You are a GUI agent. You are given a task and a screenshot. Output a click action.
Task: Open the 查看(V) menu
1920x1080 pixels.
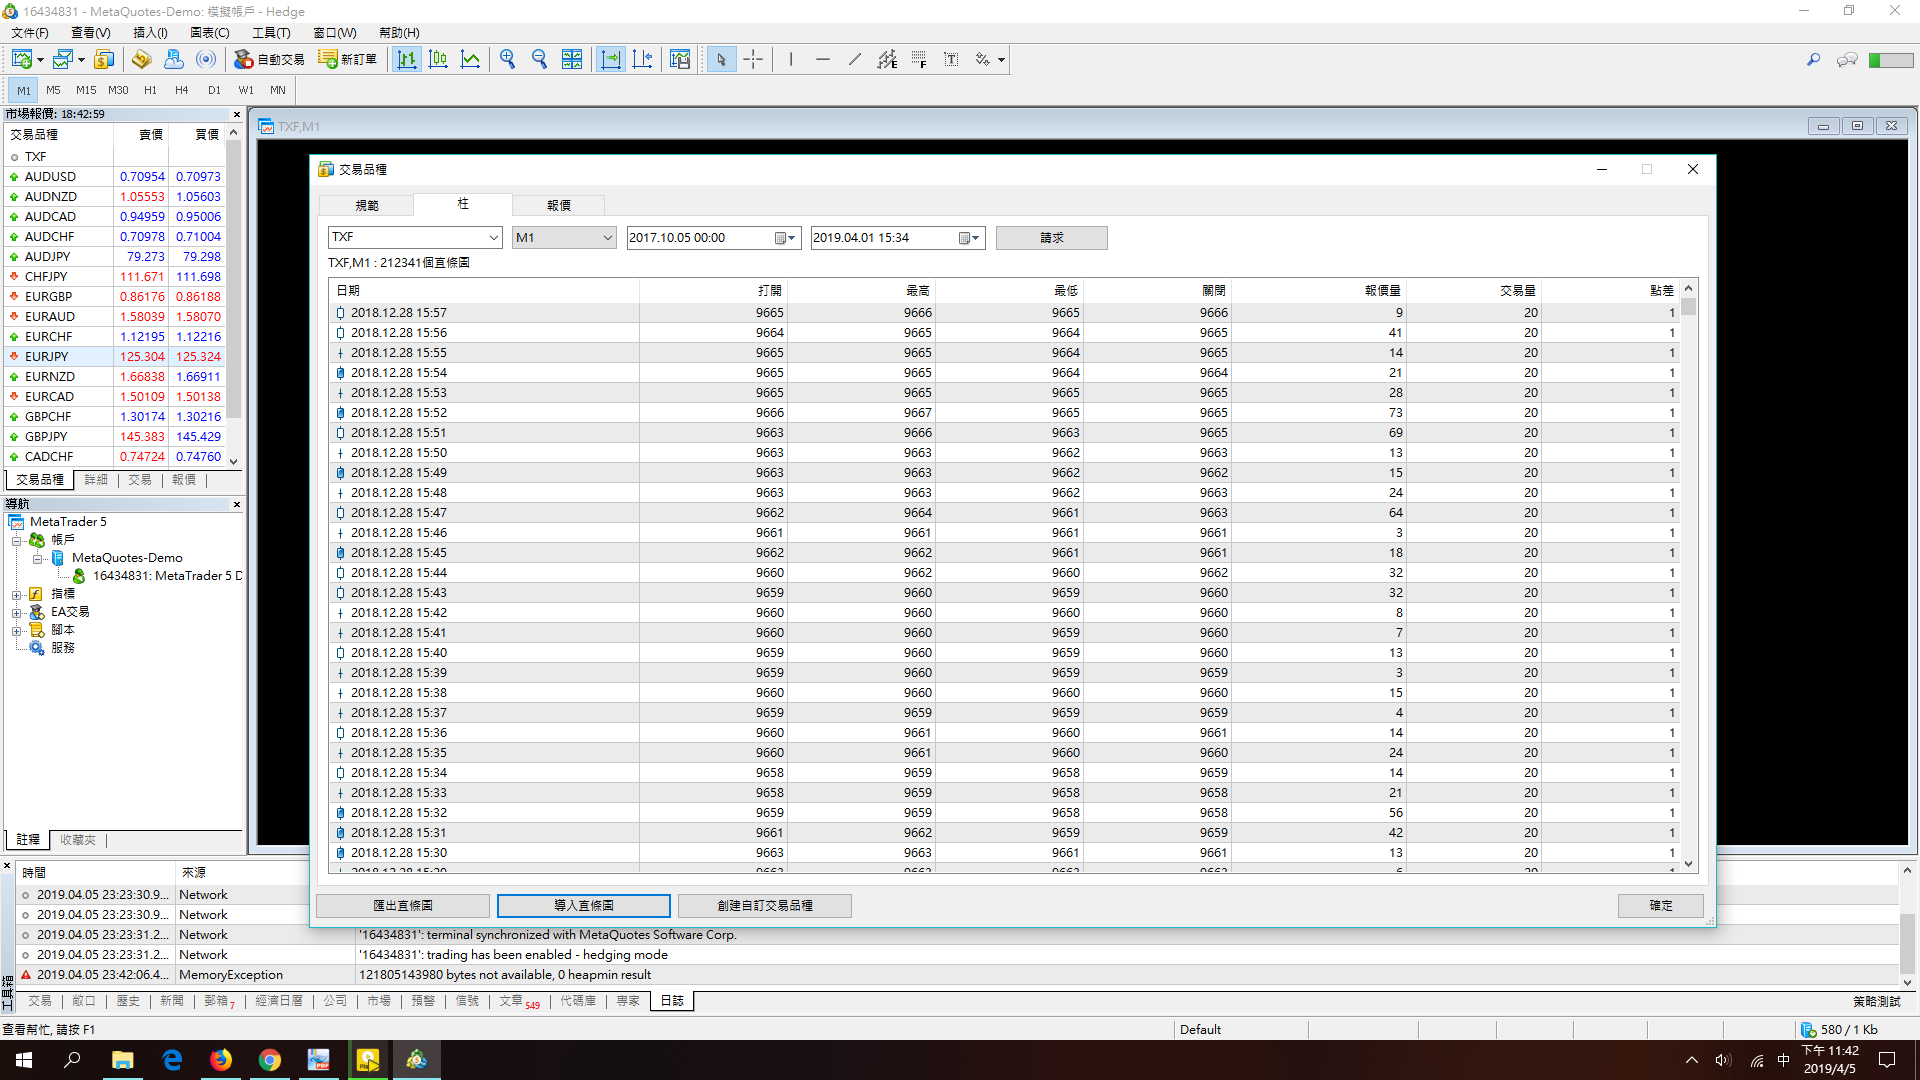[x=91, y=33]
